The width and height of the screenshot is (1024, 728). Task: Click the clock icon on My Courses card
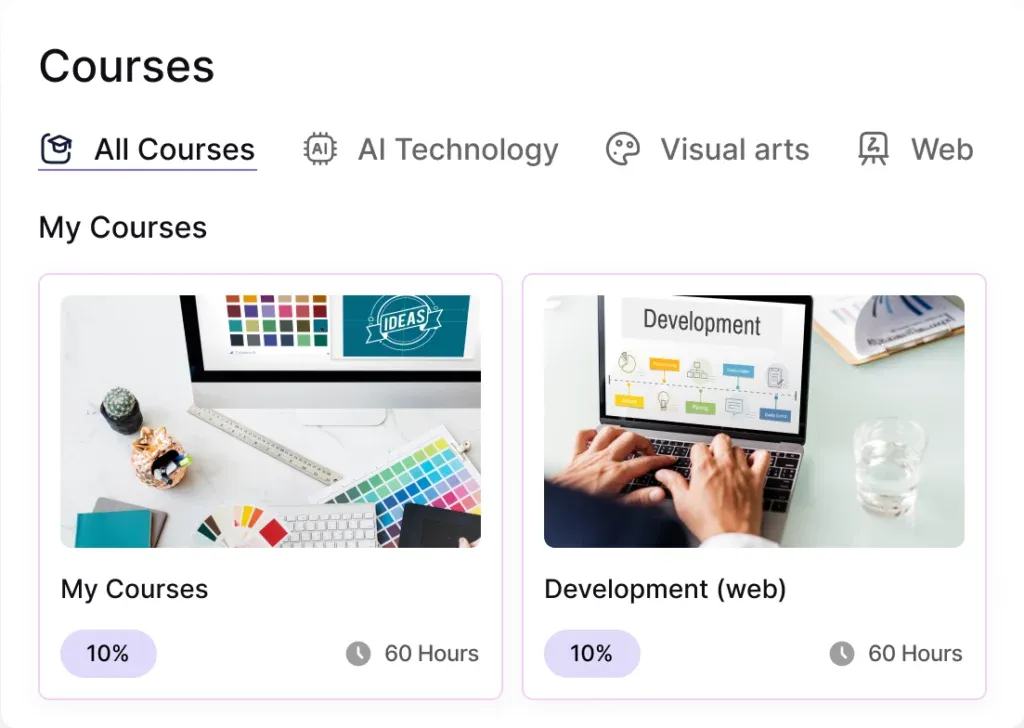pos(358,654)
